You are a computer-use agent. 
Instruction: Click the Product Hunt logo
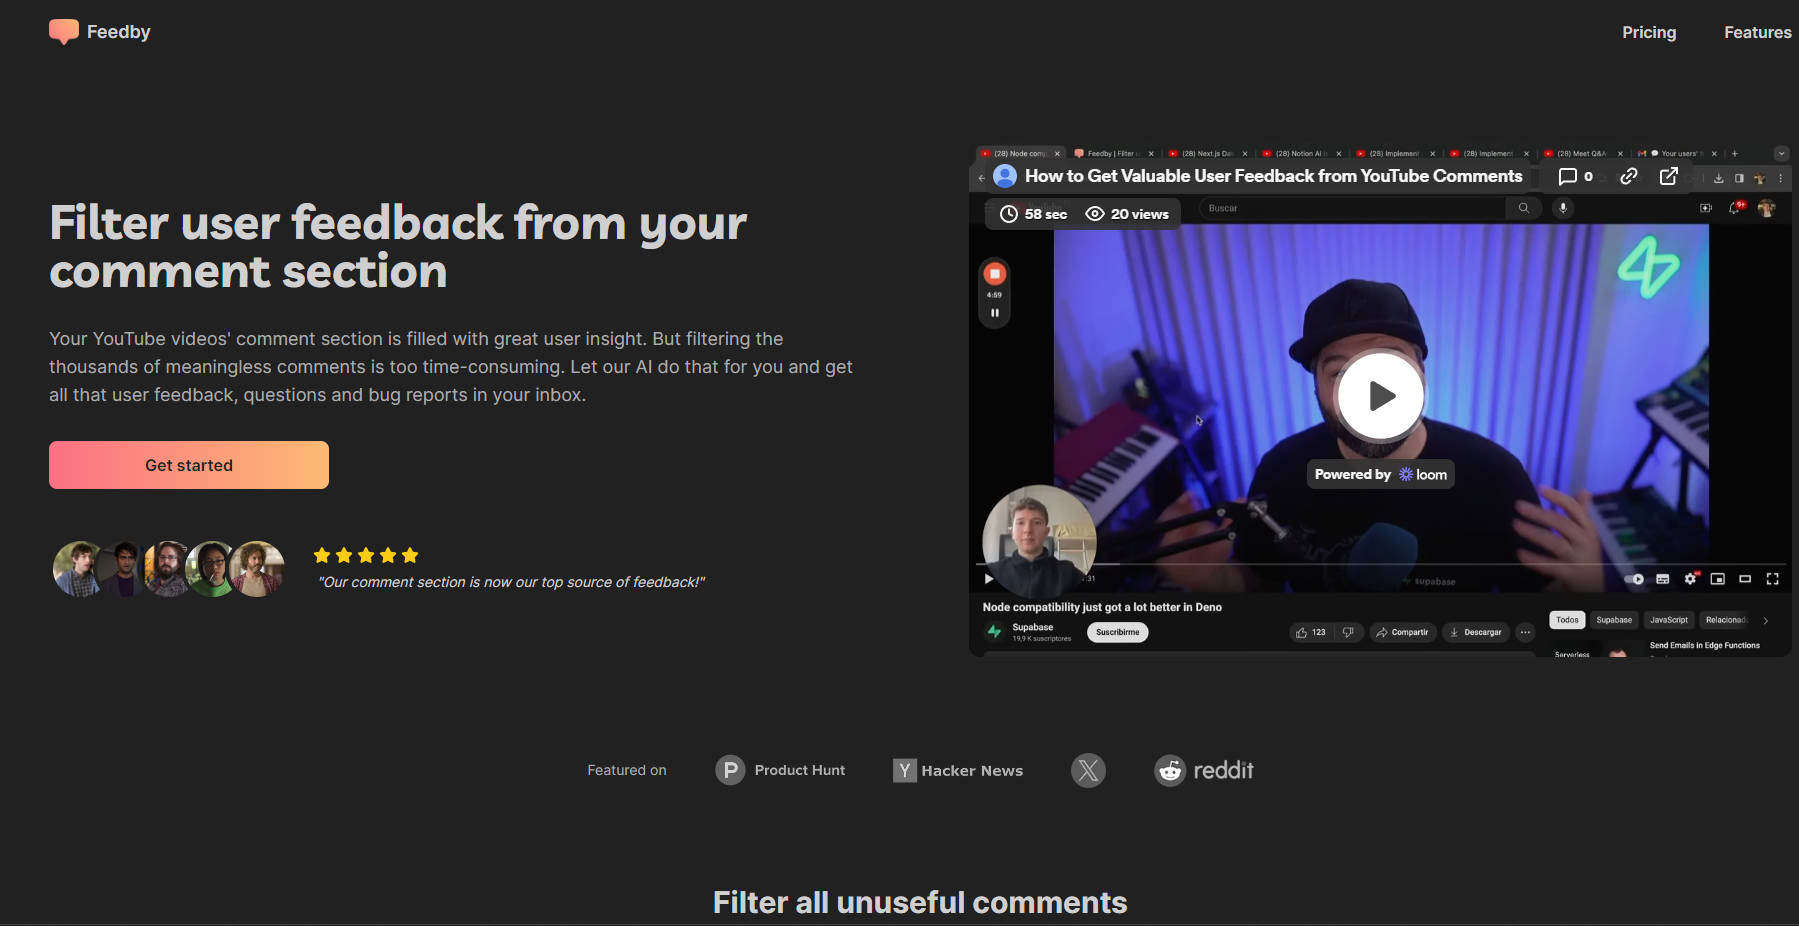[780, 770]
